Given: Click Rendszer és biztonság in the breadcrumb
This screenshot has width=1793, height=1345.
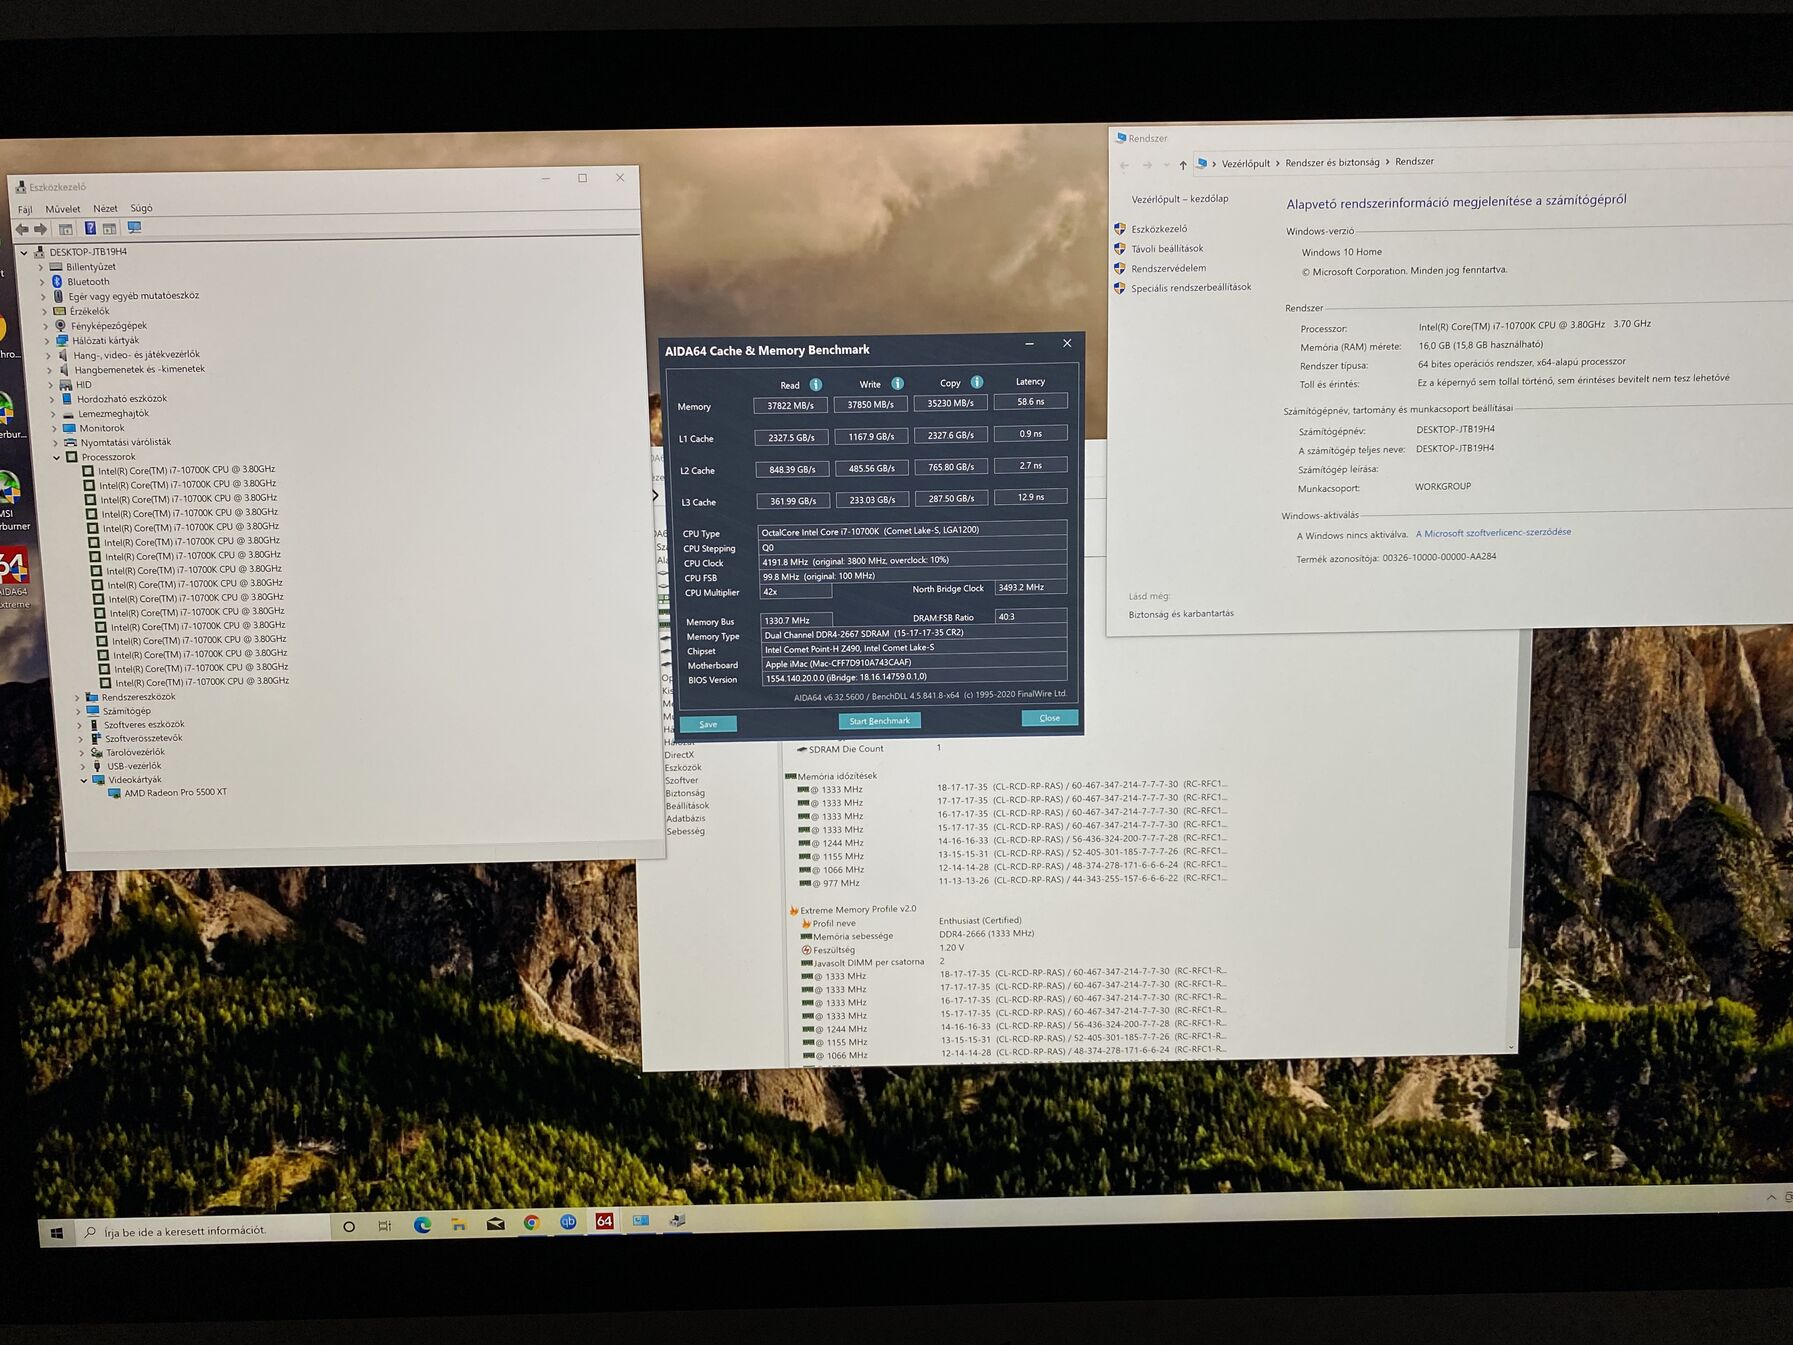Looking at the screenshot, I should pyautogui.click(x=1332, y=163).
